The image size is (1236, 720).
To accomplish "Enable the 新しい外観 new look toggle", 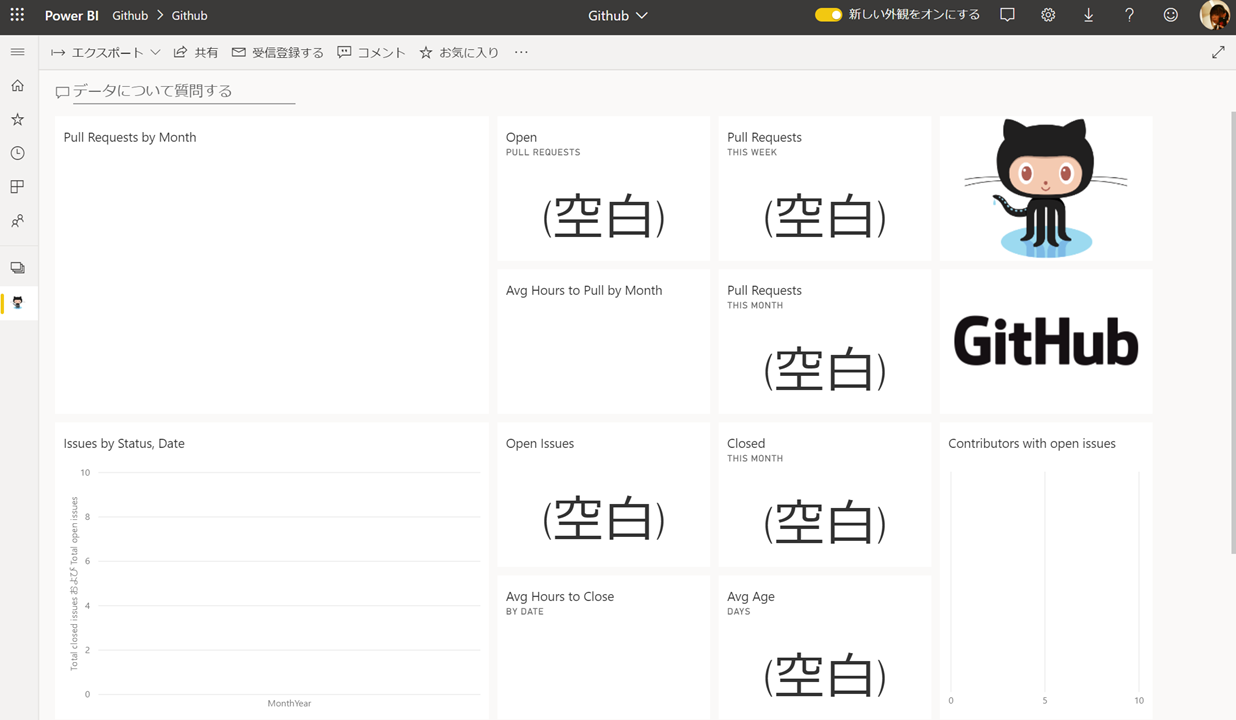I will click(829, 15).
